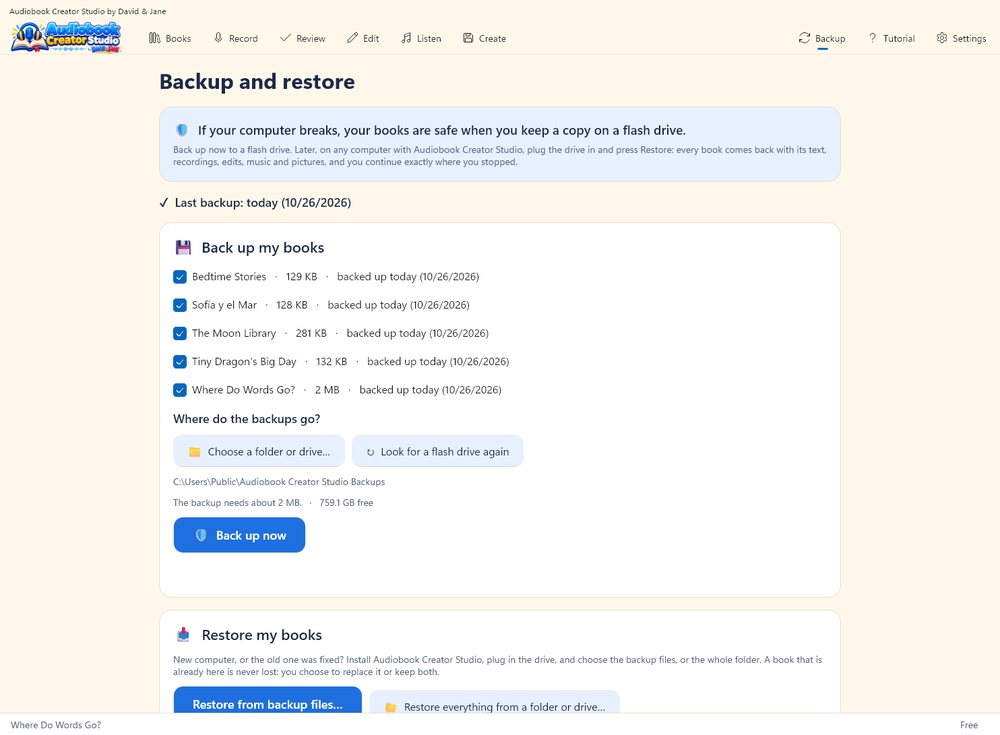Click backed up today text for Tiny Dragon's Big Day

click(x=438, y=362)
